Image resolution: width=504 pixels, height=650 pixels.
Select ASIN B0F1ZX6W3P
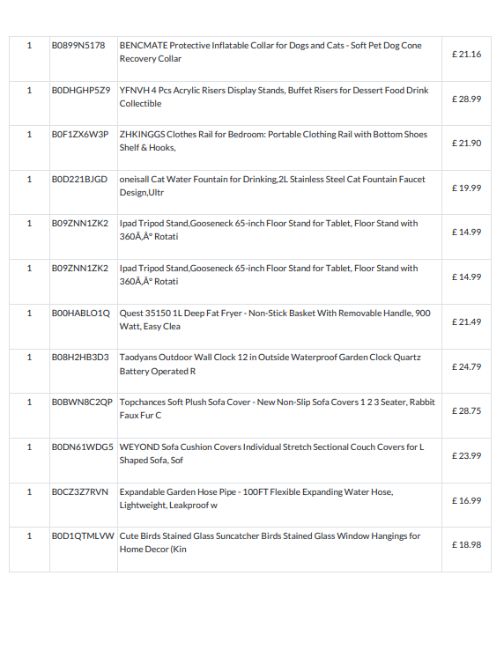80,134
